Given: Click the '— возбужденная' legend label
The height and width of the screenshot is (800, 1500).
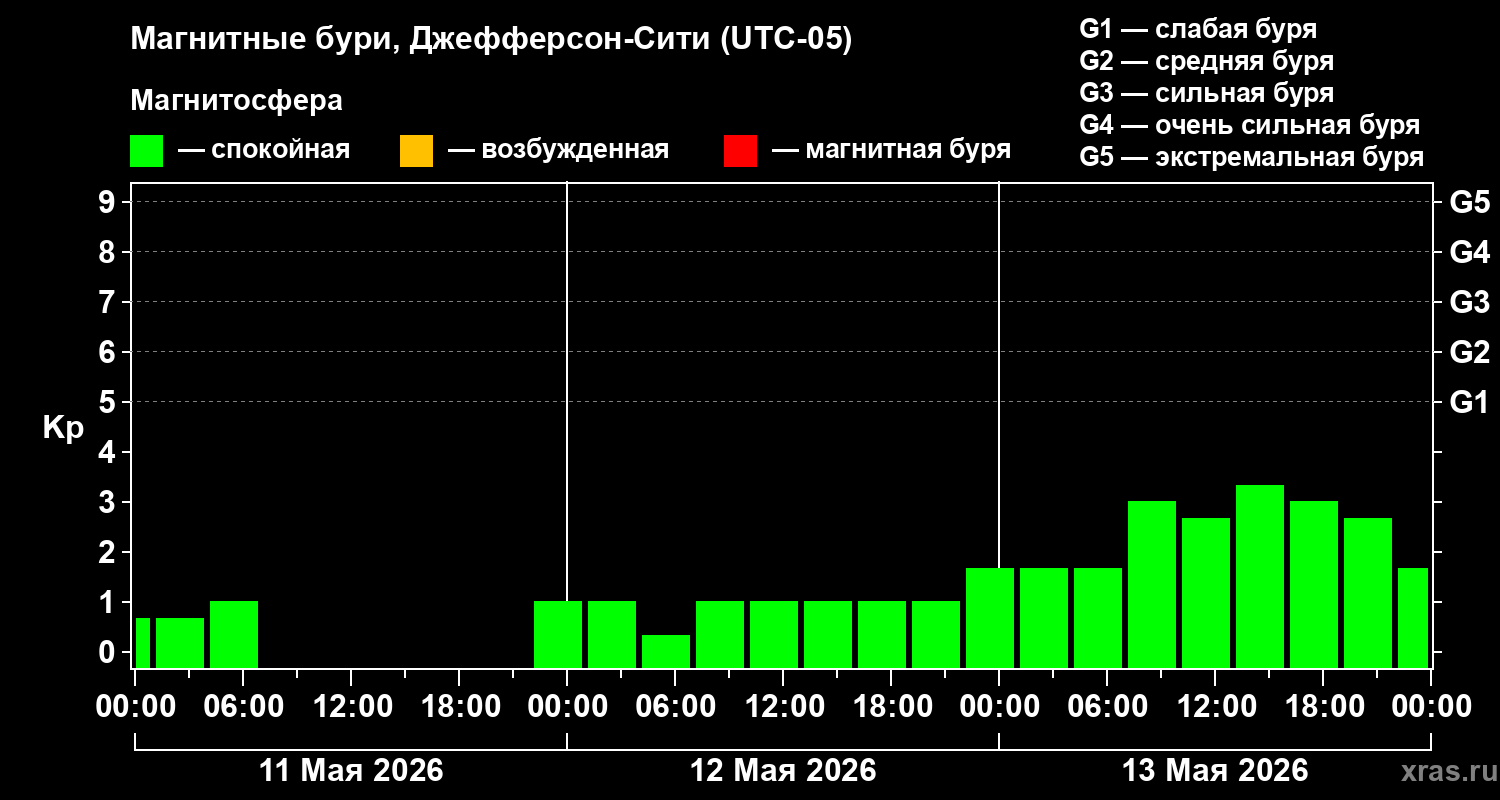Looking at the screenshot, I should 558,151.
